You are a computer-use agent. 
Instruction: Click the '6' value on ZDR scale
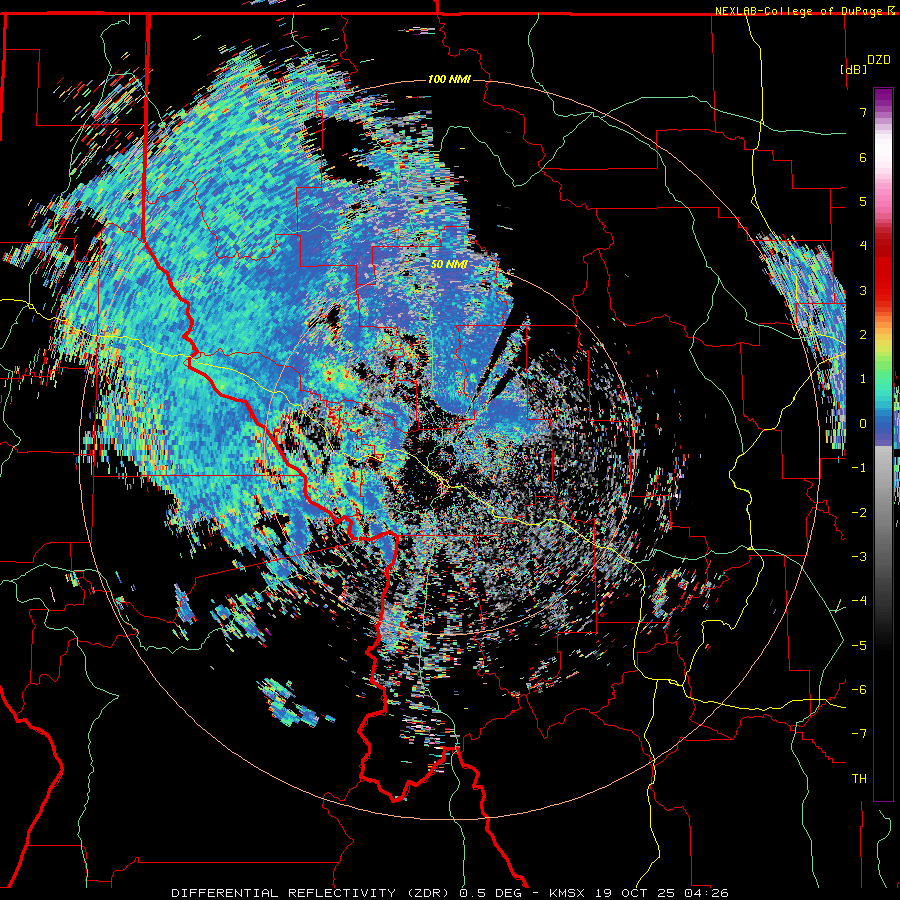click(863, 157)
